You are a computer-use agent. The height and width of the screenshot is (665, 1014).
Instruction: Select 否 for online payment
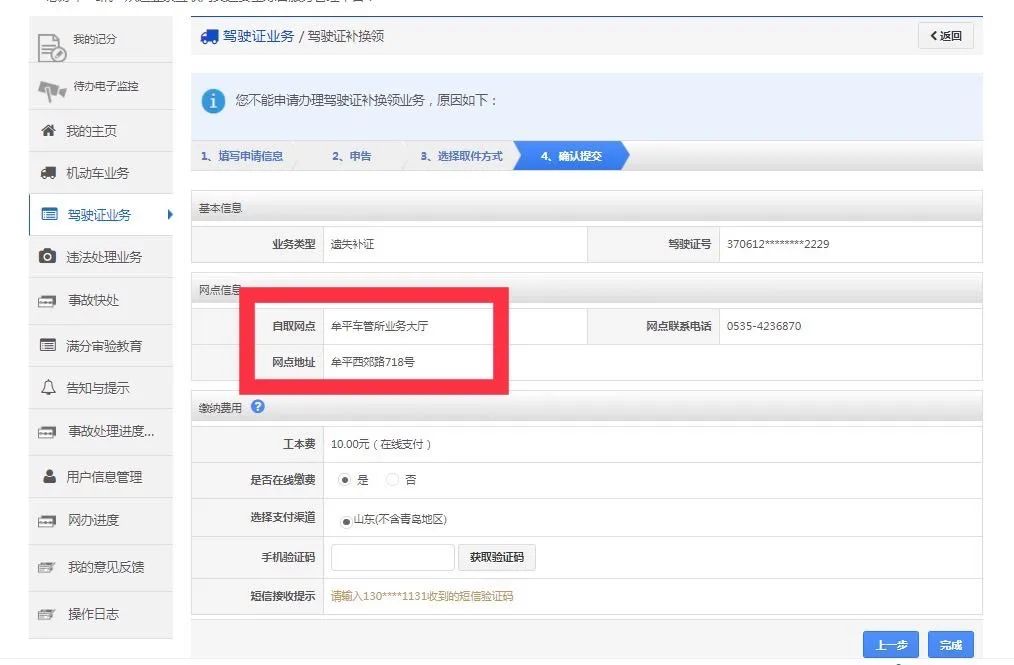(x=393, y=480)
